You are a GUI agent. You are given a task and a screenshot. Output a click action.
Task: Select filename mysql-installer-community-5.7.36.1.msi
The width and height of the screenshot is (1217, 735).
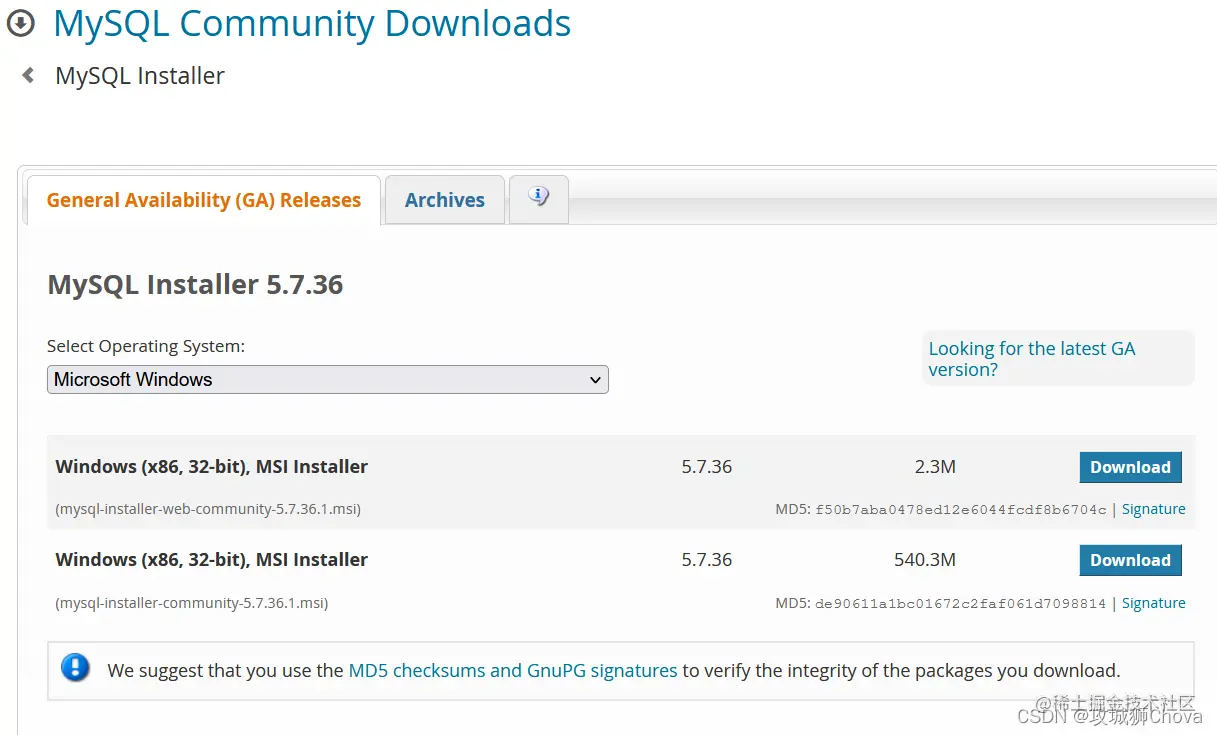[x=192, y=603]
